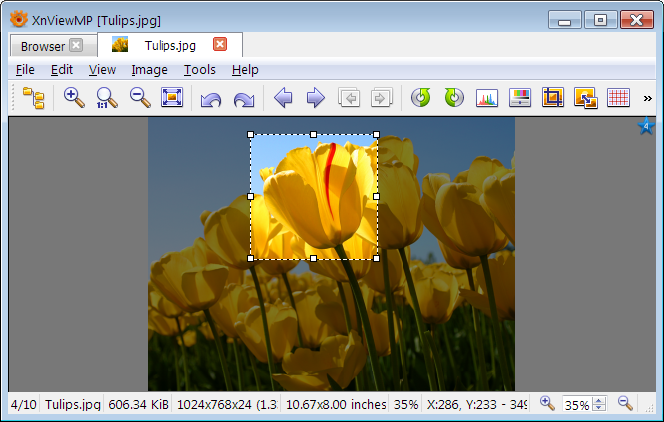Select the Tulips.jpg tab
Viewport: 664px width, 422px height.
tap(170, 45)
